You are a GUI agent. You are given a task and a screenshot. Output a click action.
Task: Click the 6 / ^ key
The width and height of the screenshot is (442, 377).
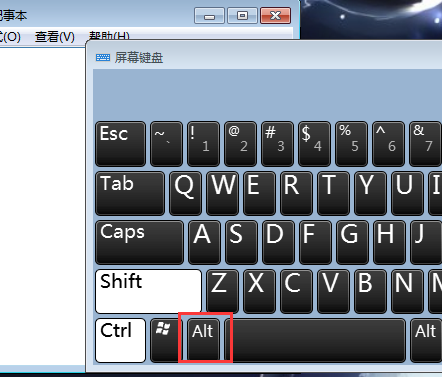(388, 144)
